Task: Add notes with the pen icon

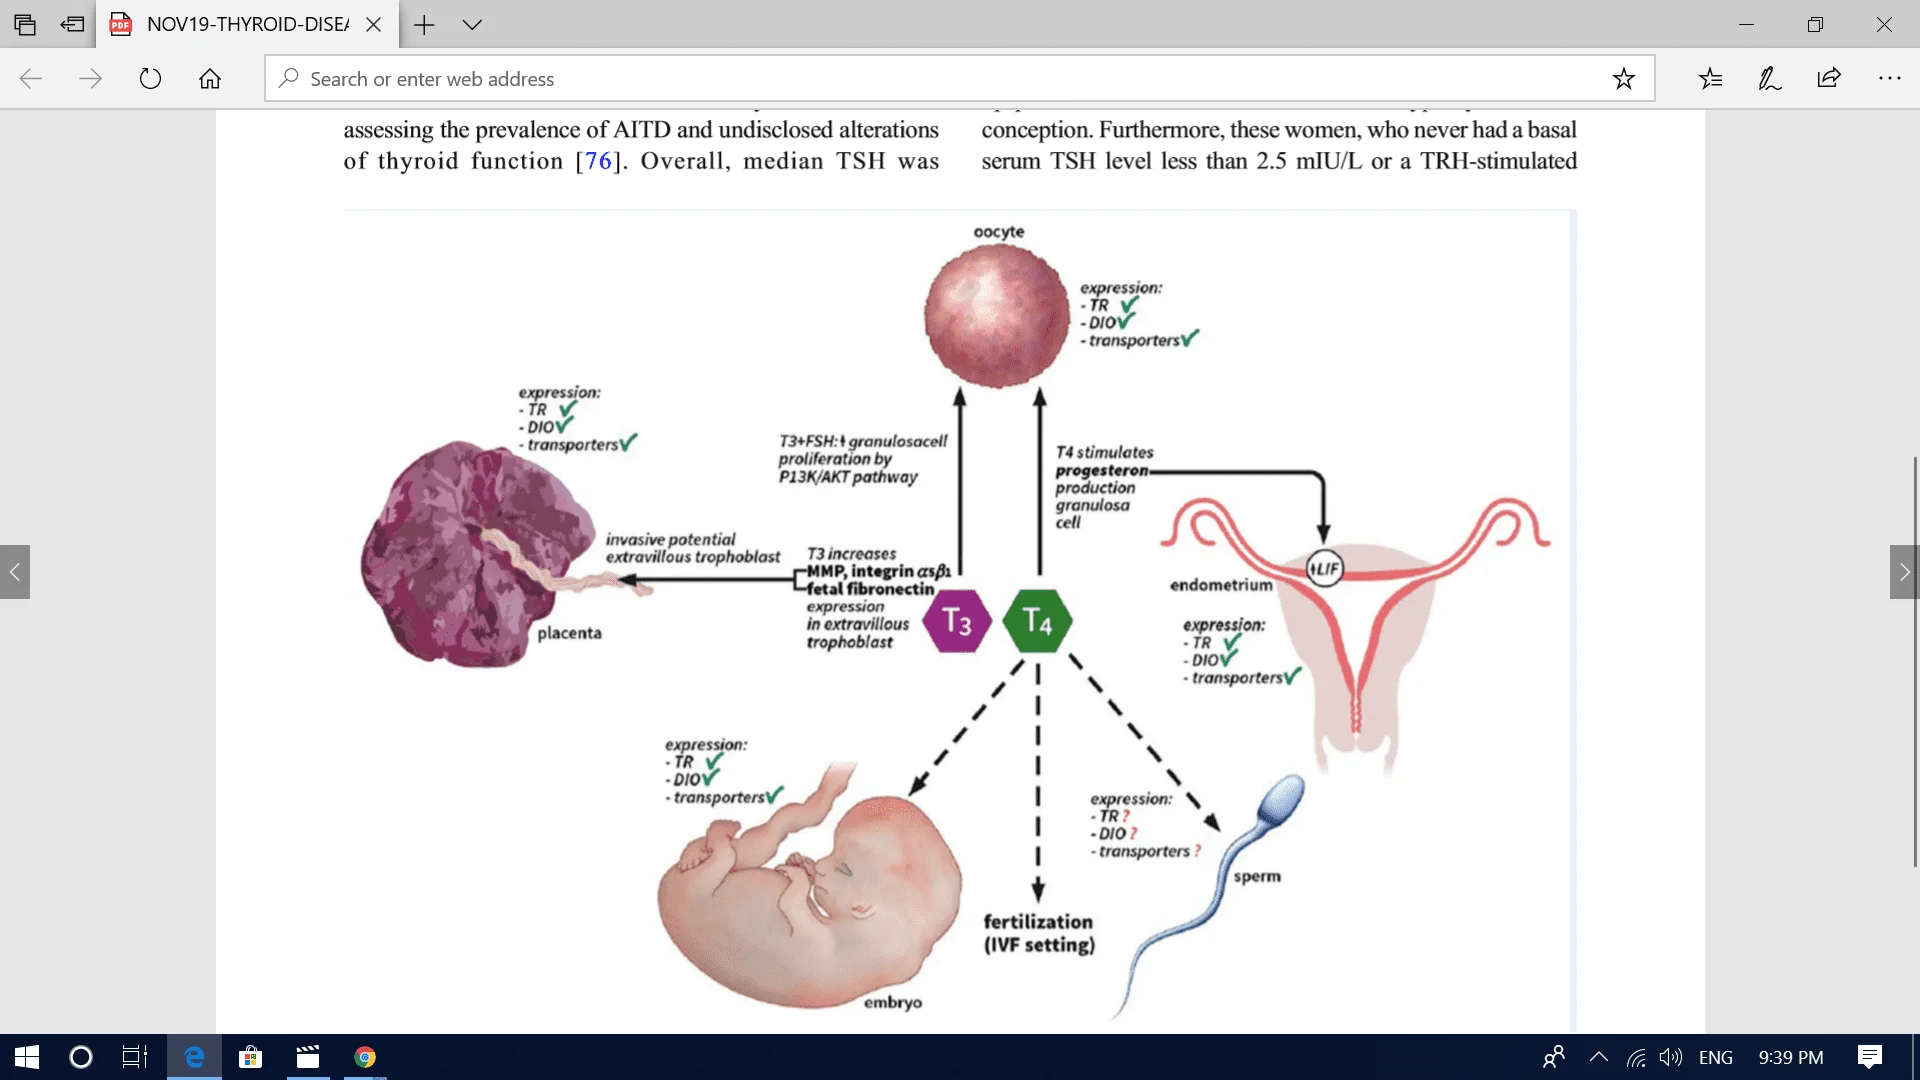Action: pyautogui.click(x=1770, y=79)
